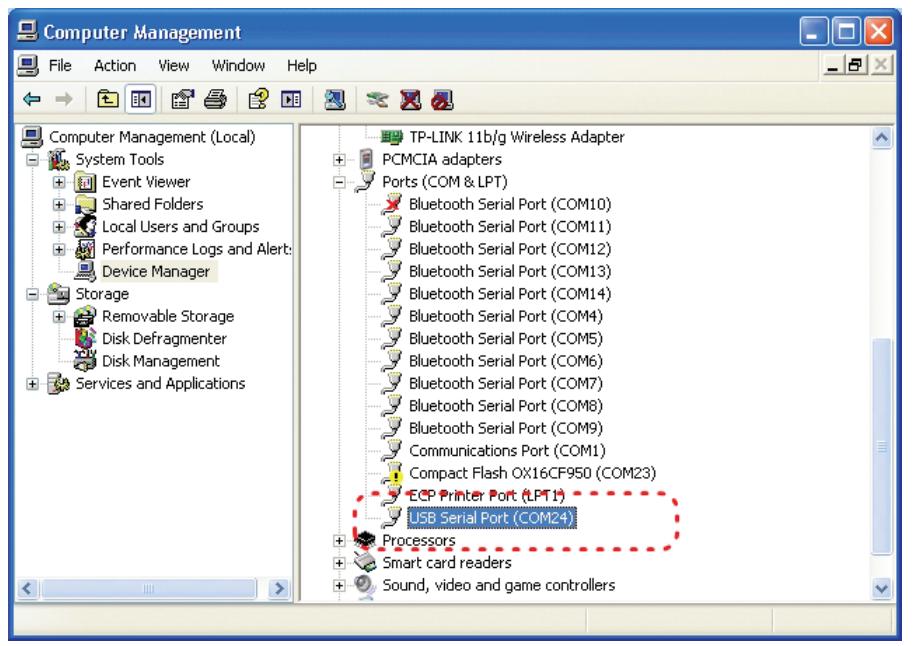This screenshot has height=646, width=917.
Task: Click the Local Users and Groups icon
Action: tap(85, 227)
